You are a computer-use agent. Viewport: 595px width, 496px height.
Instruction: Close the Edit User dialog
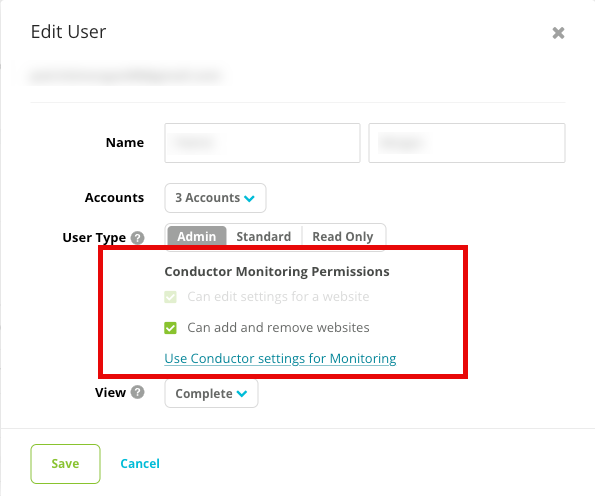[x=558, y=33]
